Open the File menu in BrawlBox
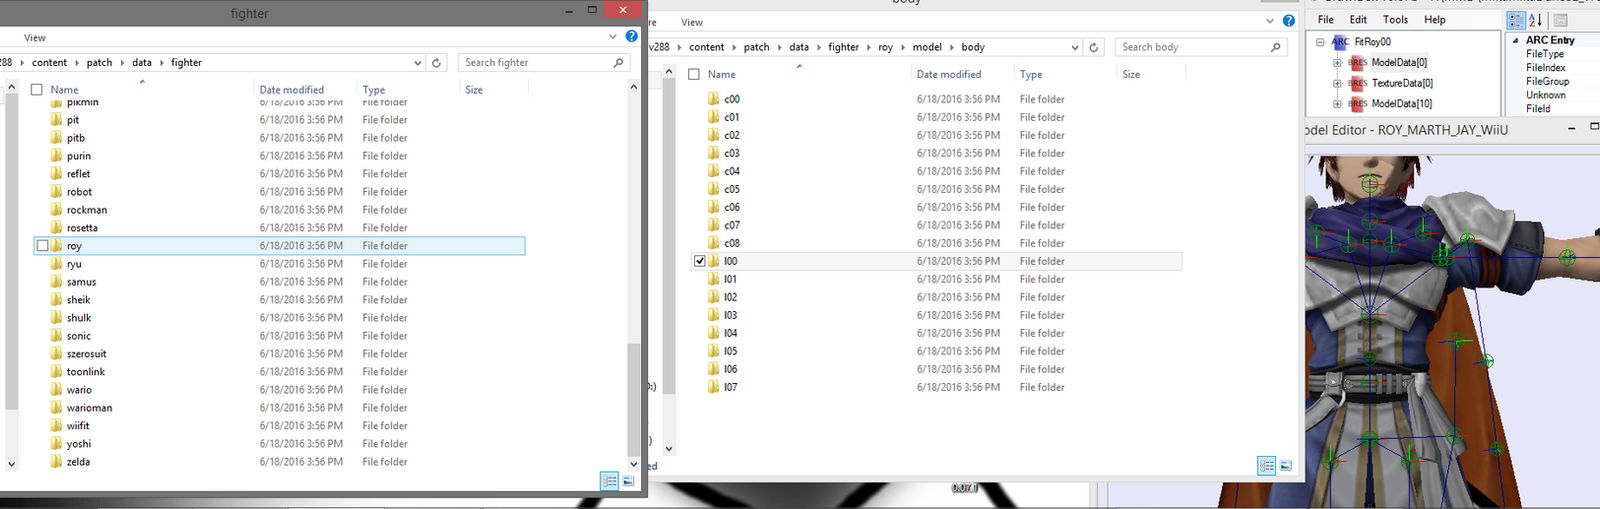This screenshot has height=509, width=1600. 1326,20
